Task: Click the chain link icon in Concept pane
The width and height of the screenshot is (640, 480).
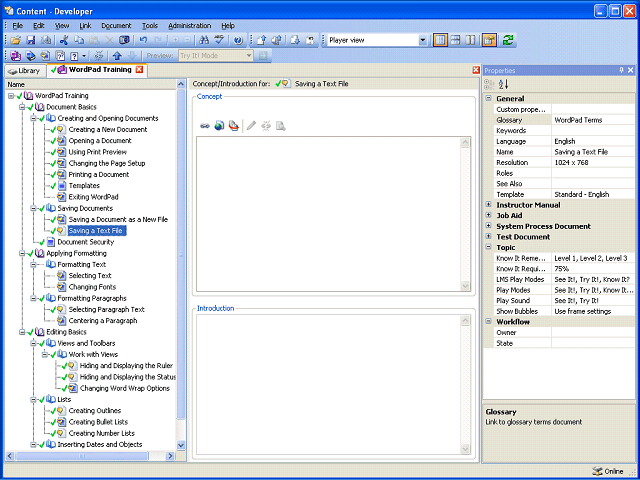Action: (205, 126)
